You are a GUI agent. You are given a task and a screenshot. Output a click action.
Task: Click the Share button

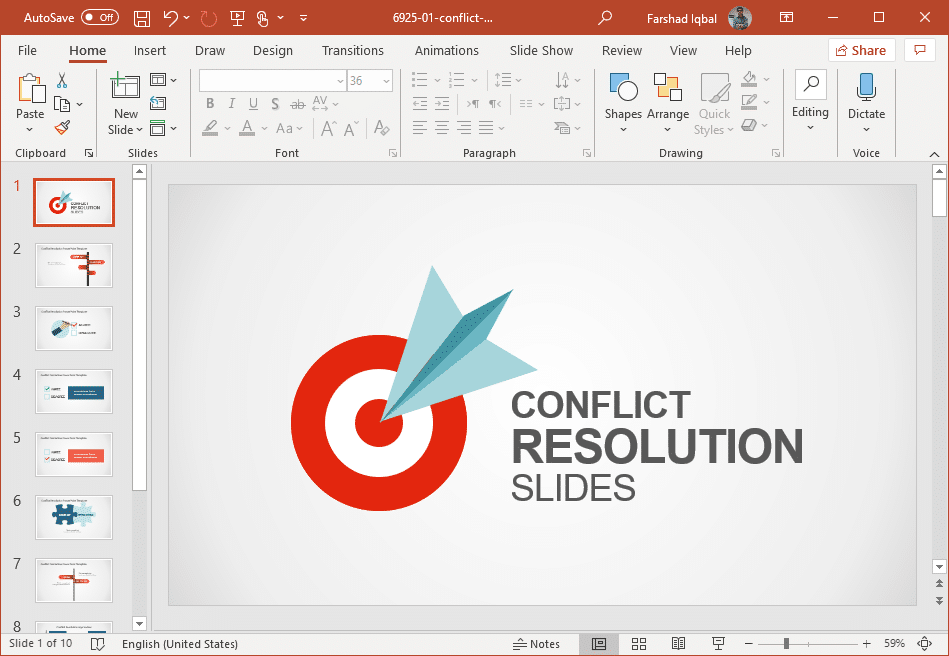tap(861, 51)
